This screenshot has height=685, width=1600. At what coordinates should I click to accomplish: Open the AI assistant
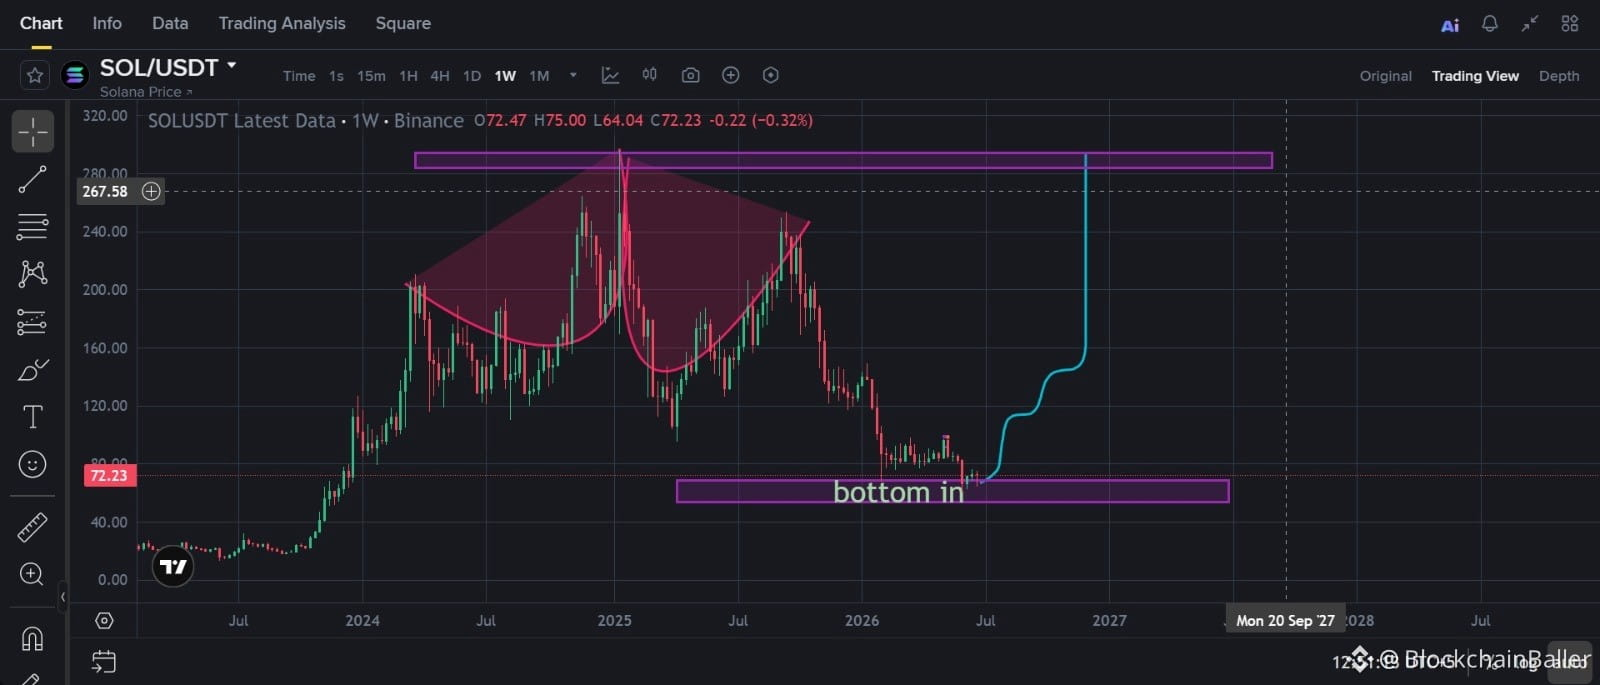point(1450,25)
